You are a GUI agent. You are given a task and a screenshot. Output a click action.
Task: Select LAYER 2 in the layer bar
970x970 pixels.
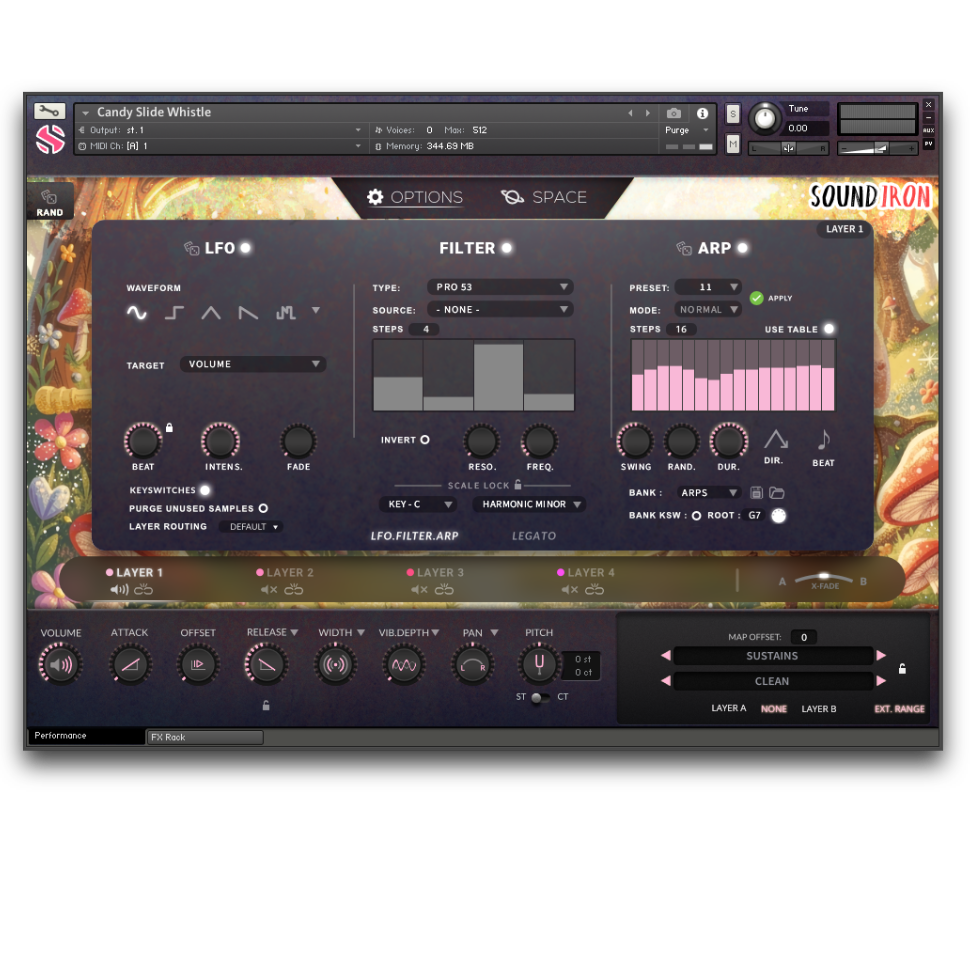tap(290, 572)
